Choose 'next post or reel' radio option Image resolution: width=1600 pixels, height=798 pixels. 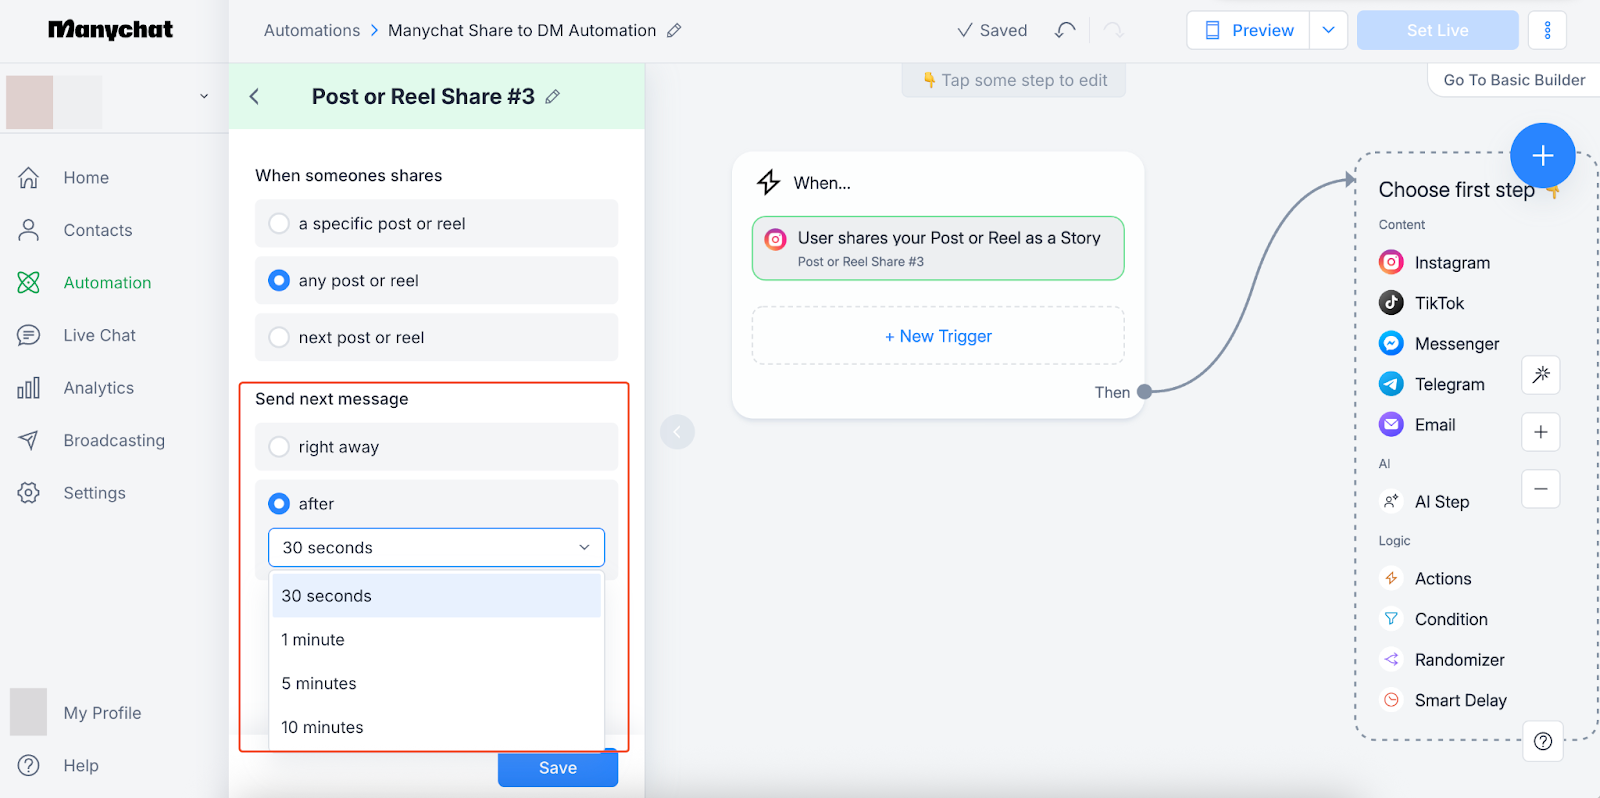[x=280, y=338]
